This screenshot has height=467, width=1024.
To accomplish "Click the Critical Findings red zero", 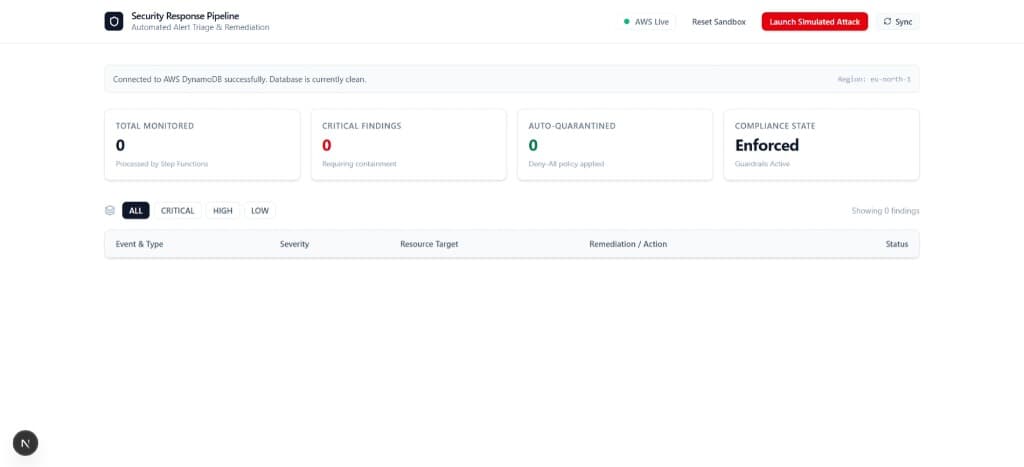I will coord(327,145).
